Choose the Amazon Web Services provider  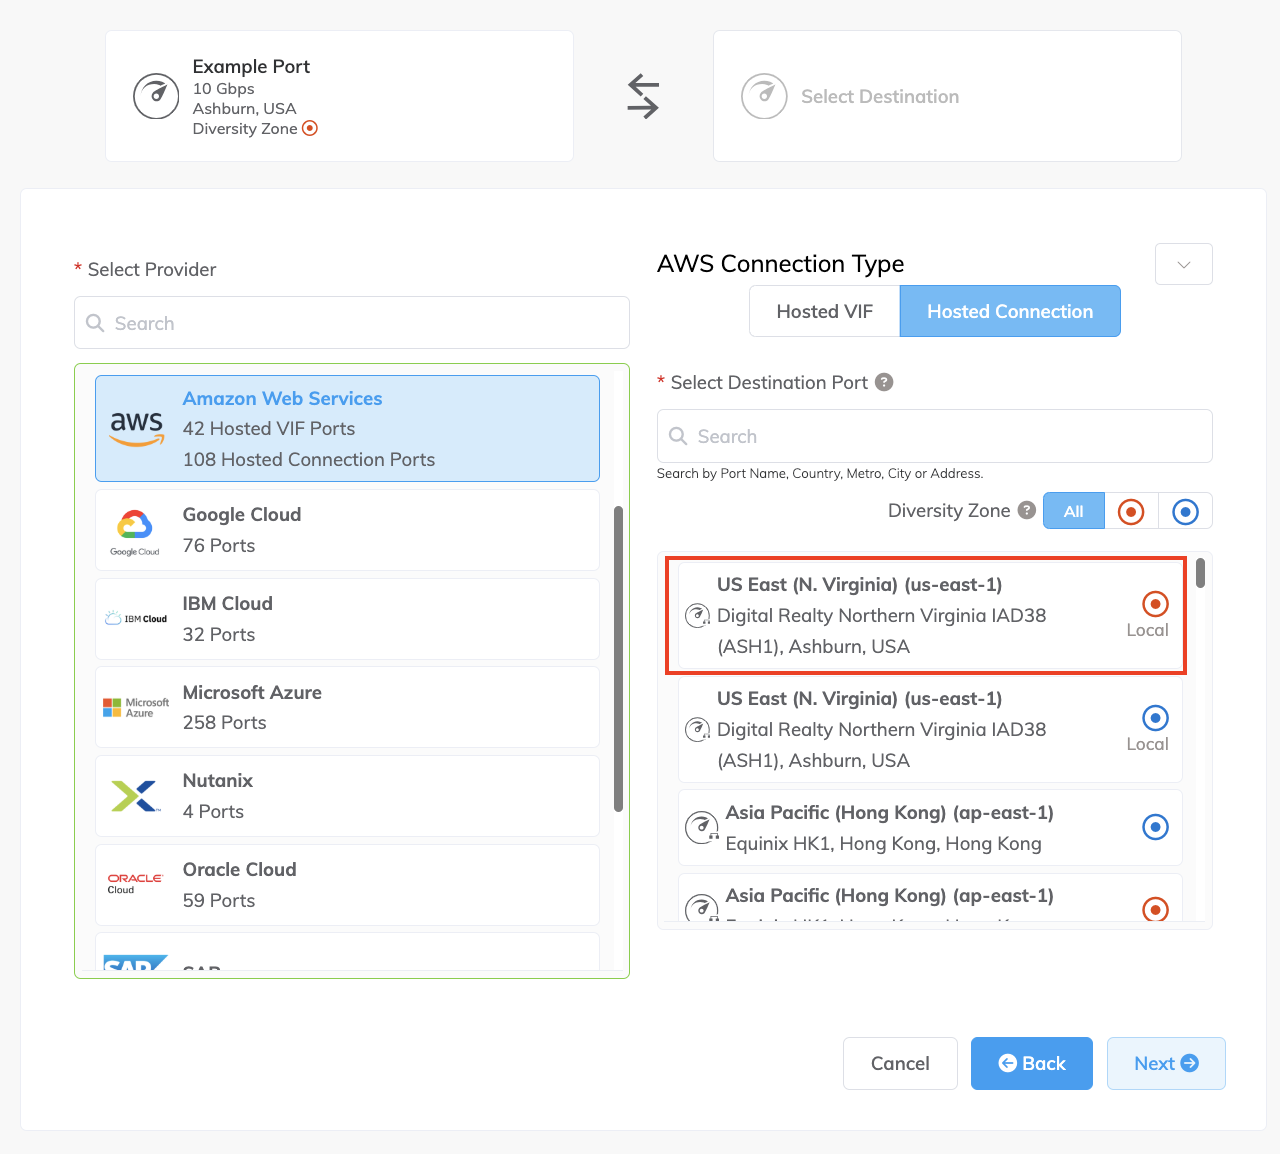tap(347, 428)
